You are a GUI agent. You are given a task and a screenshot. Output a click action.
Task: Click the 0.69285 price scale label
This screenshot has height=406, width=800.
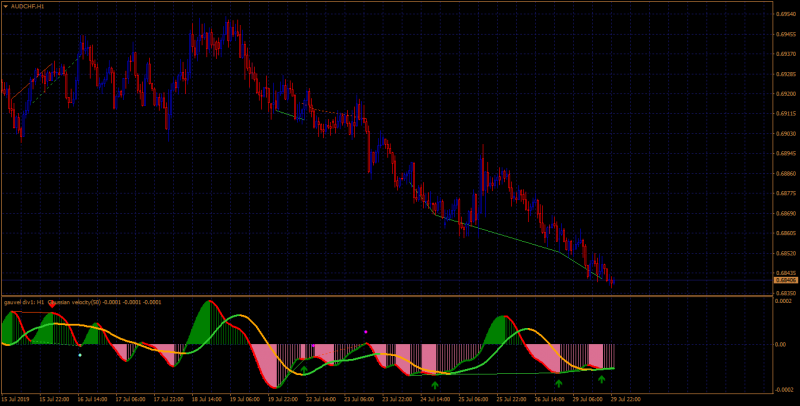coord(784,74)
